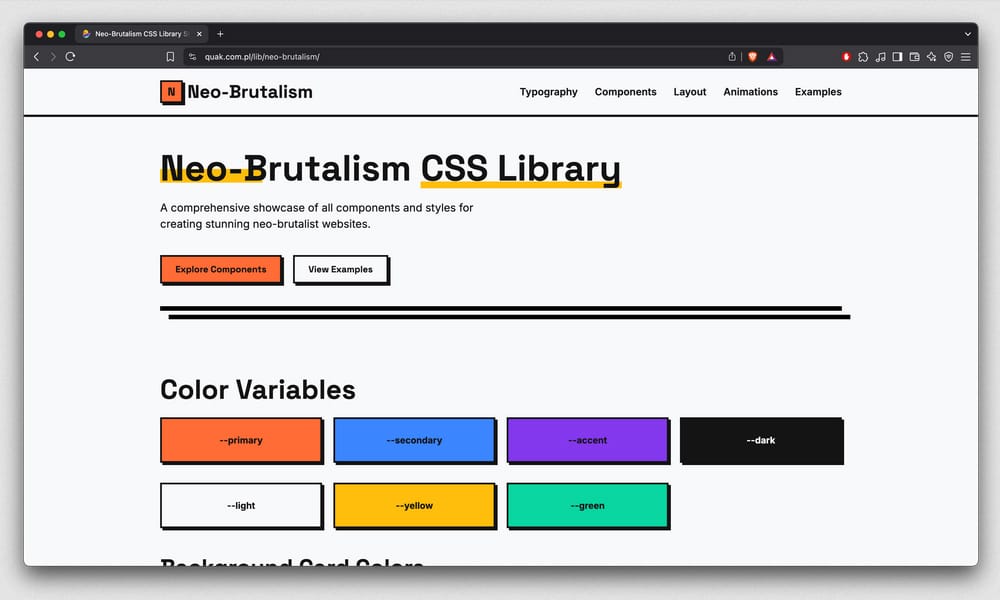The width and height of the screenshot is (1000, 600).
Task: Click the Neo-Brutalism CSS Library headline
Action: click(390, 169)
